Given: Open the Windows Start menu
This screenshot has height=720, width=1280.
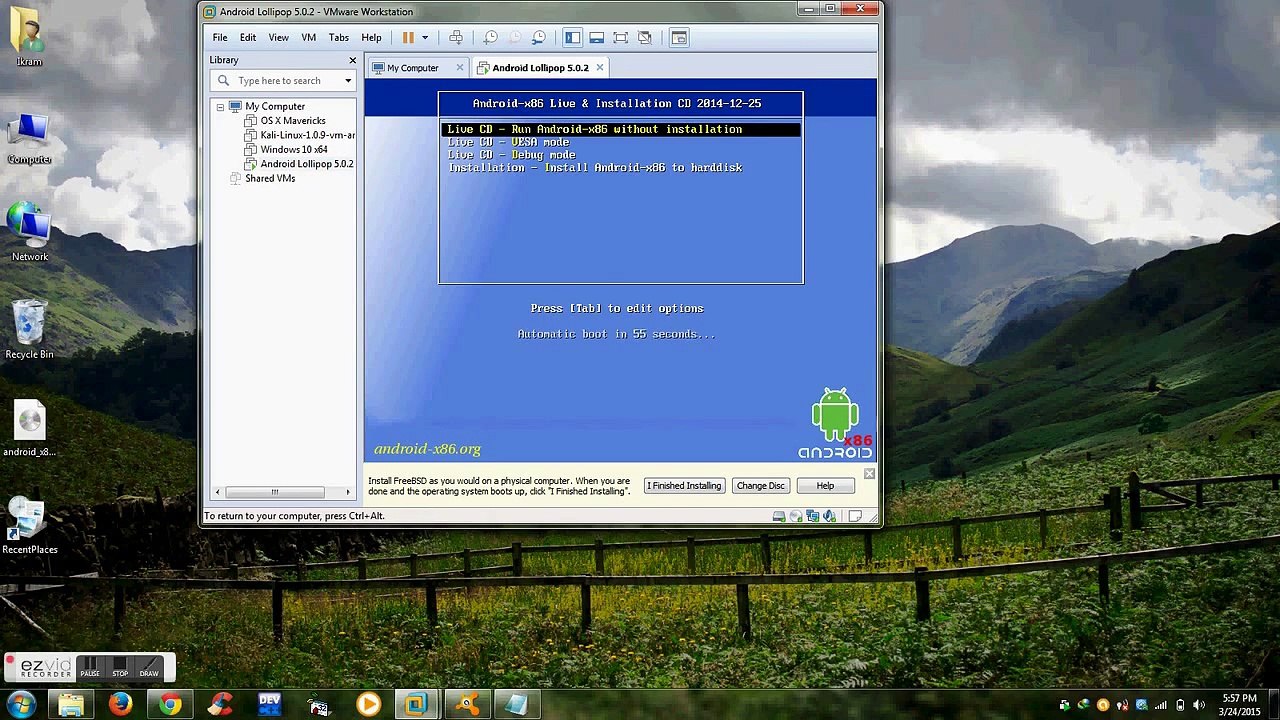Looking at the screenshot, I should pyautogui.click(x=21, y=704).
